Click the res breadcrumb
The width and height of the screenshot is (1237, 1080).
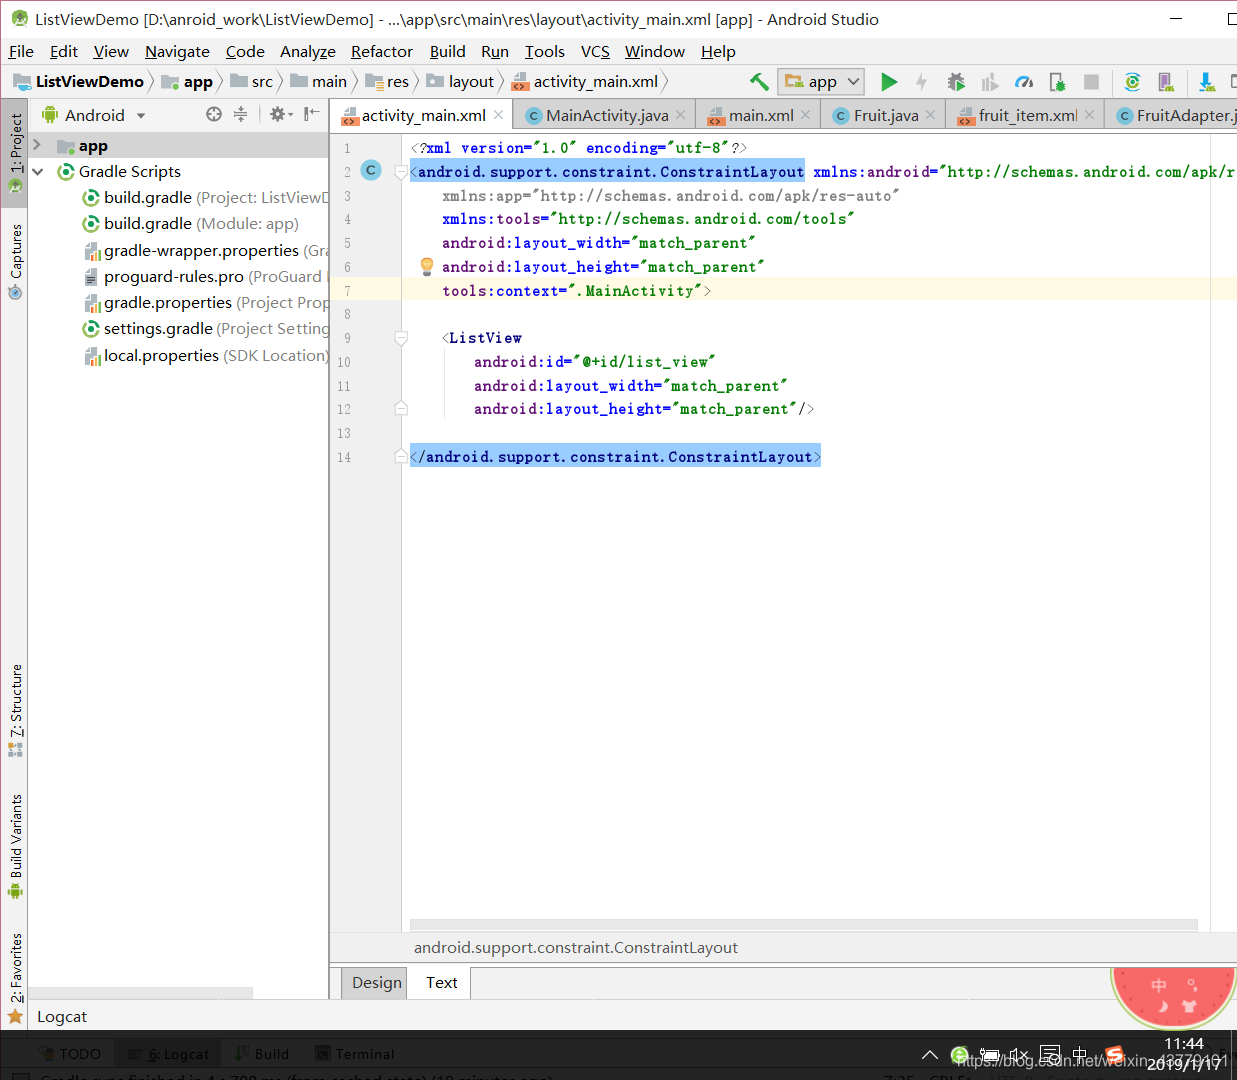pos(388,82)
